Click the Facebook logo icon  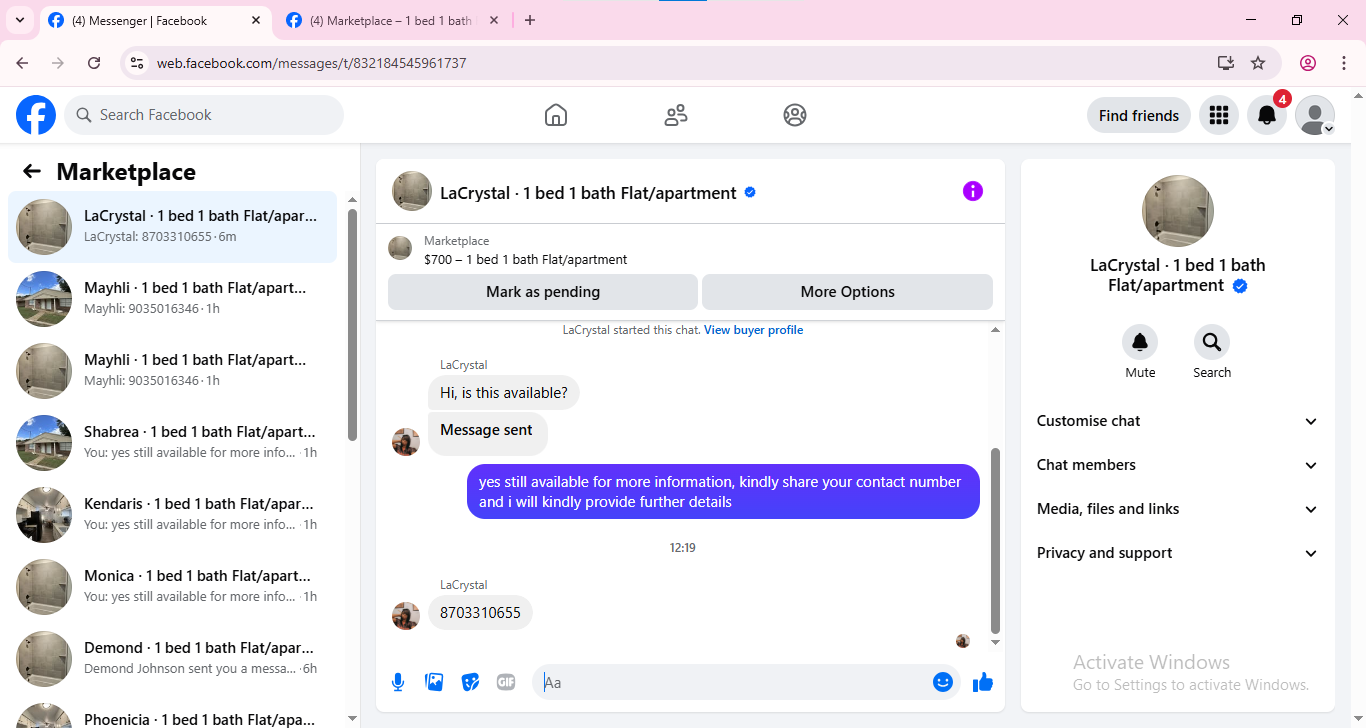point(36,115)
